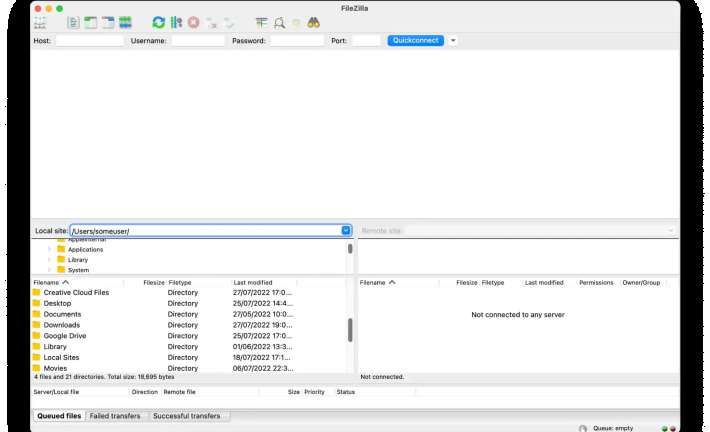Click the Remote file queue column header

(x=179, y=392)
